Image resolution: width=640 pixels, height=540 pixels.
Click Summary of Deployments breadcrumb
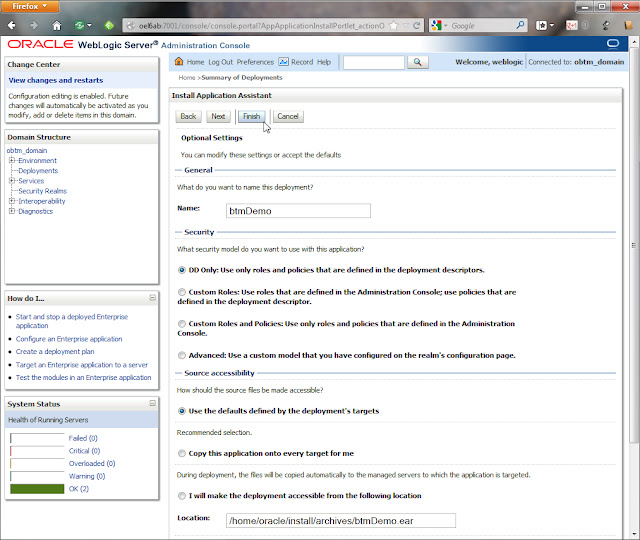242,78
